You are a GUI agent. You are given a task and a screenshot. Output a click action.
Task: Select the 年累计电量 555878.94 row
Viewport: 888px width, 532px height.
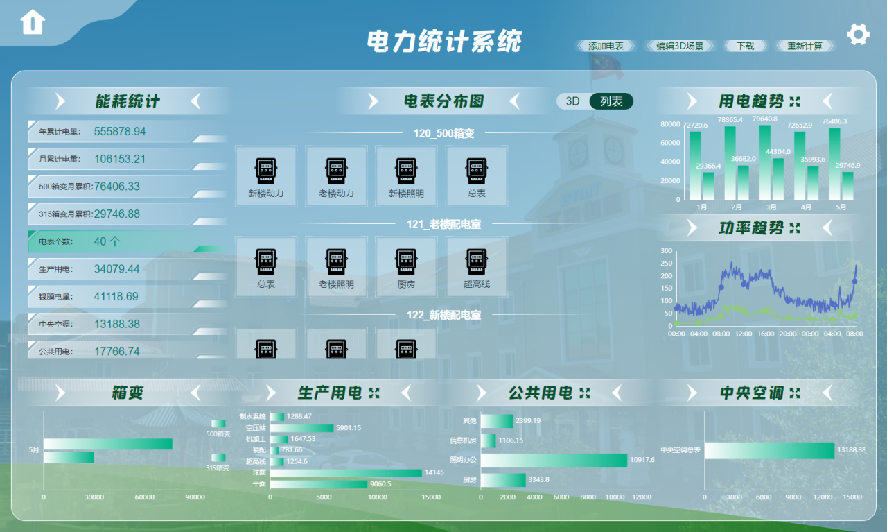pyautogui.click(x=127, y=131)
